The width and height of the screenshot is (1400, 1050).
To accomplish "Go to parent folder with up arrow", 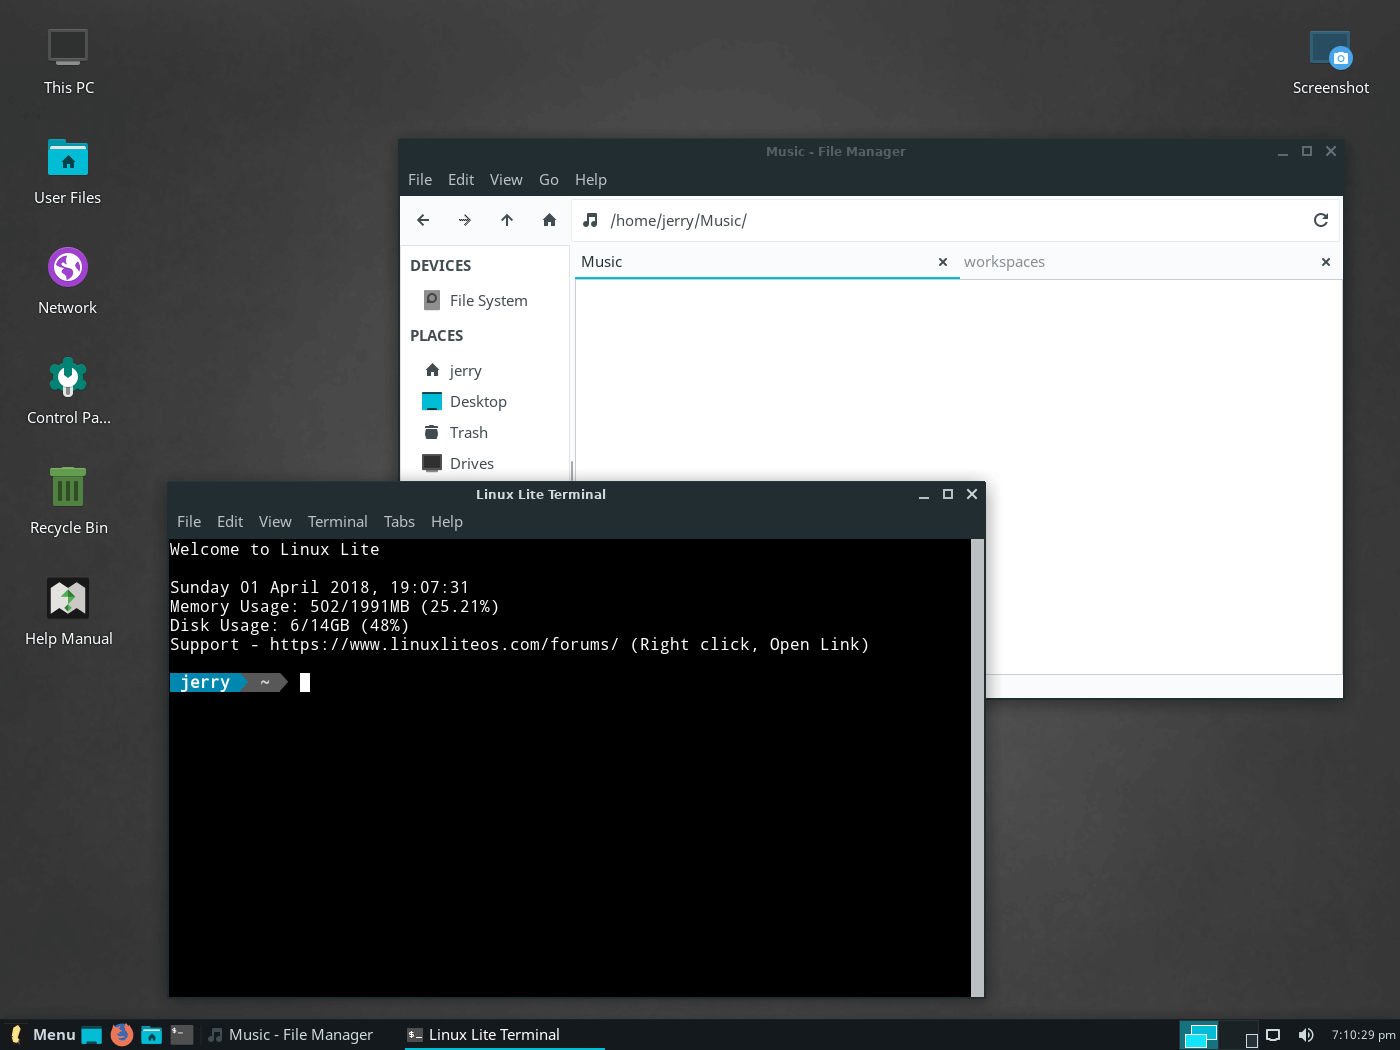I will click(x=507, y=220).
